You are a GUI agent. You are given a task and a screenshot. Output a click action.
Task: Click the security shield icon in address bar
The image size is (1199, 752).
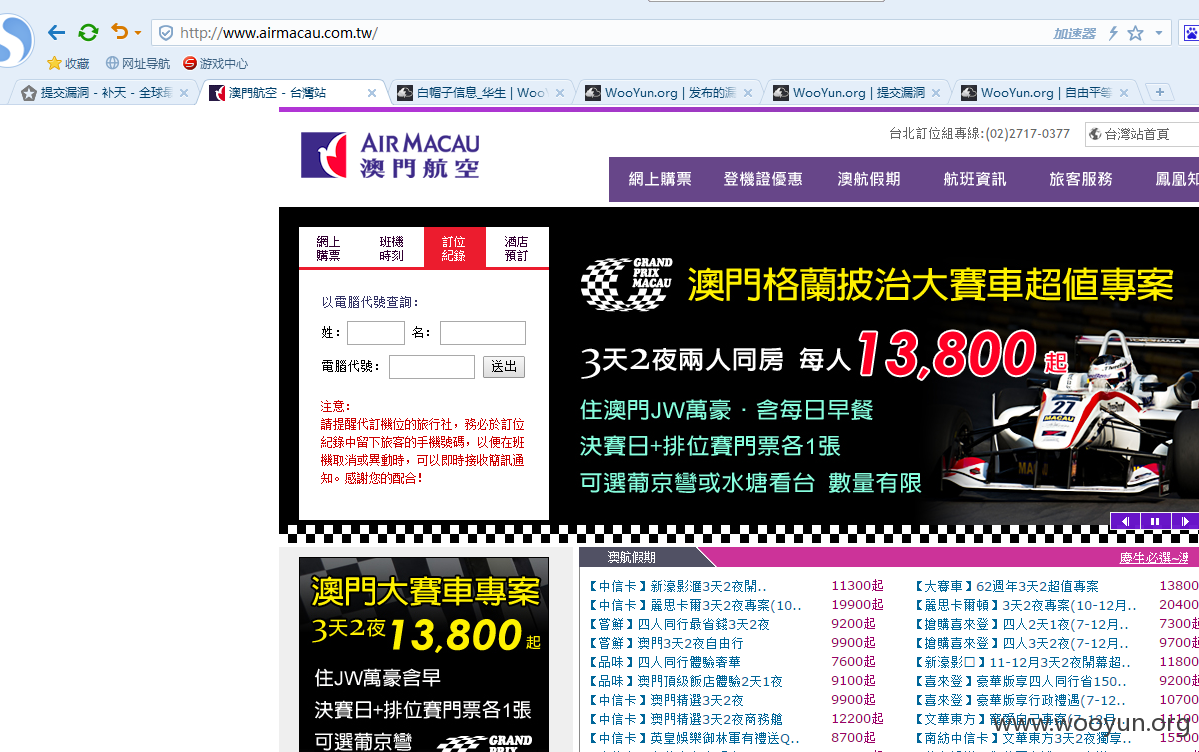click(166, 33)
